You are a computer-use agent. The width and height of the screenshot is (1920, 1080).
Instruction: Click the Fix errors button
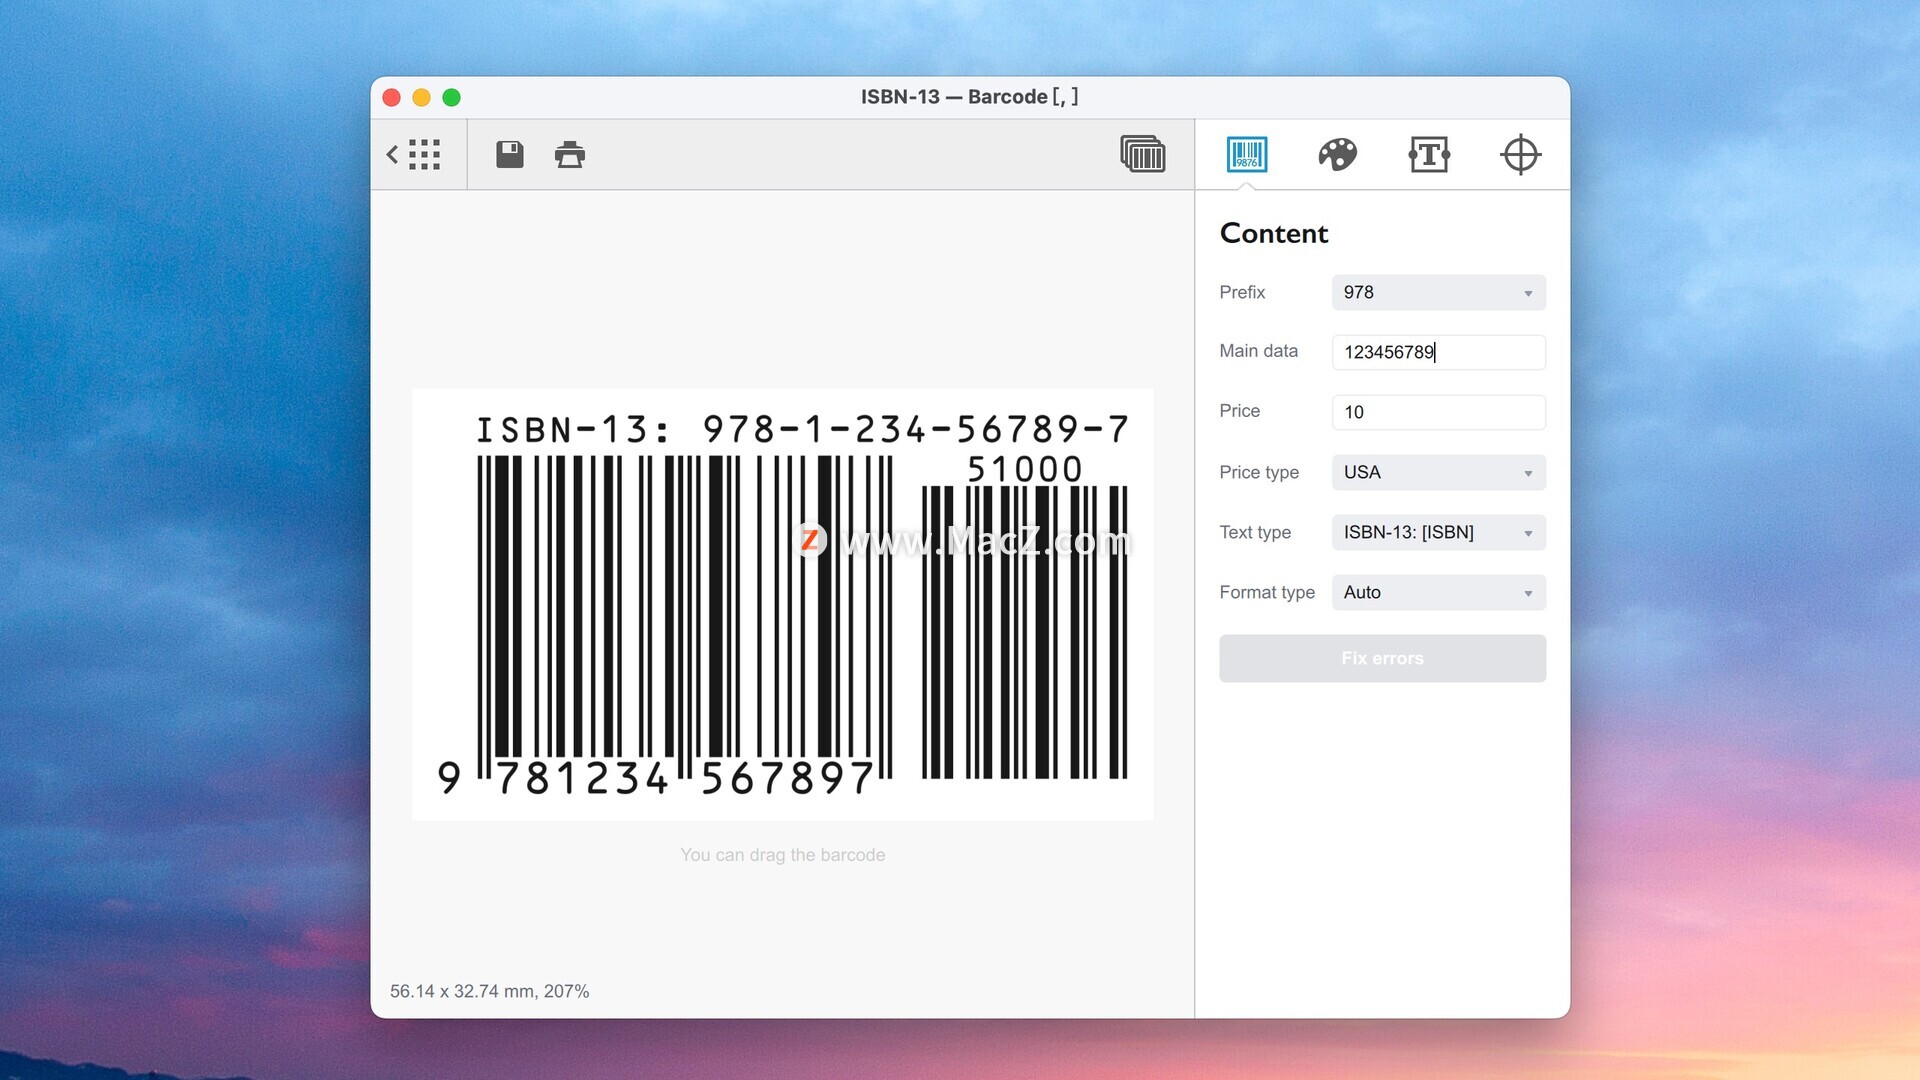[1382, 659]
